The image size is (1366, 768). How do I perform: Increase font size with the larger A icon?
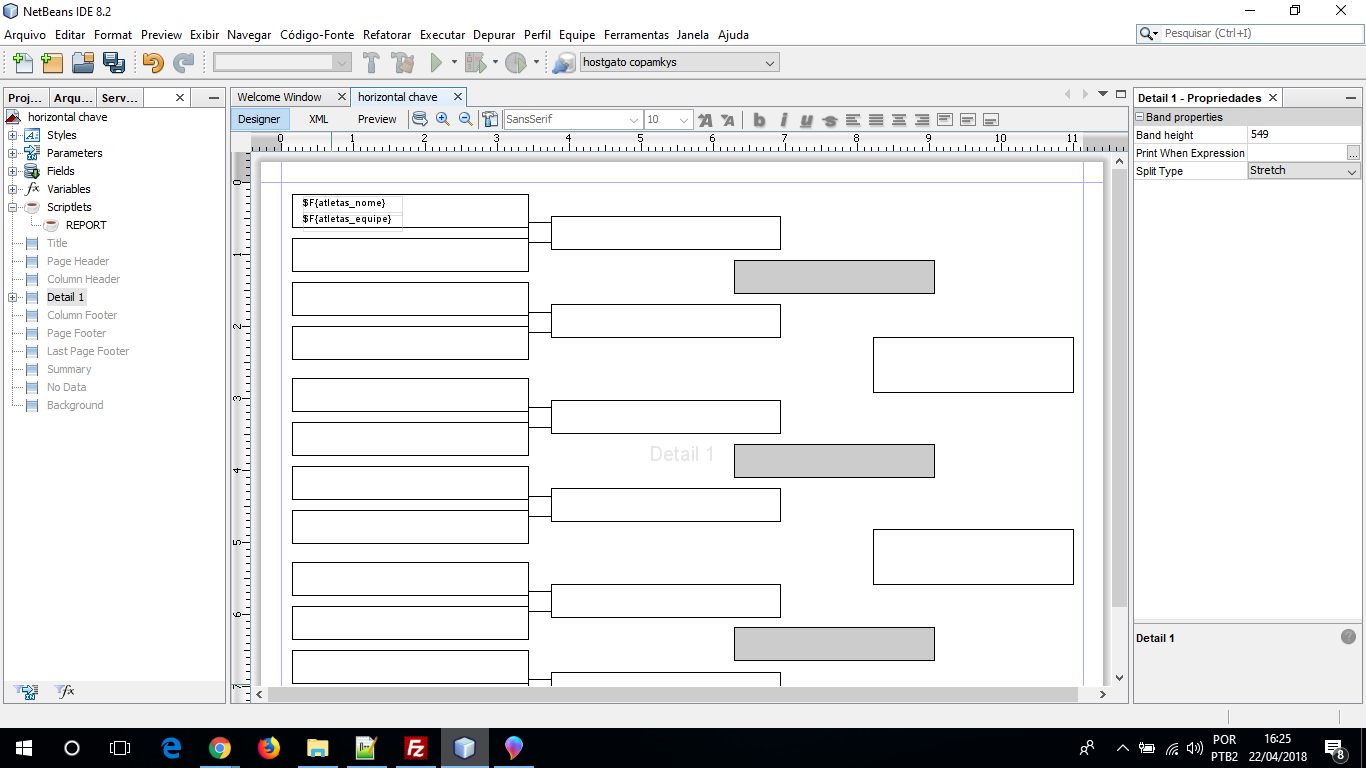pyautogui.click(x=705, y=120)
